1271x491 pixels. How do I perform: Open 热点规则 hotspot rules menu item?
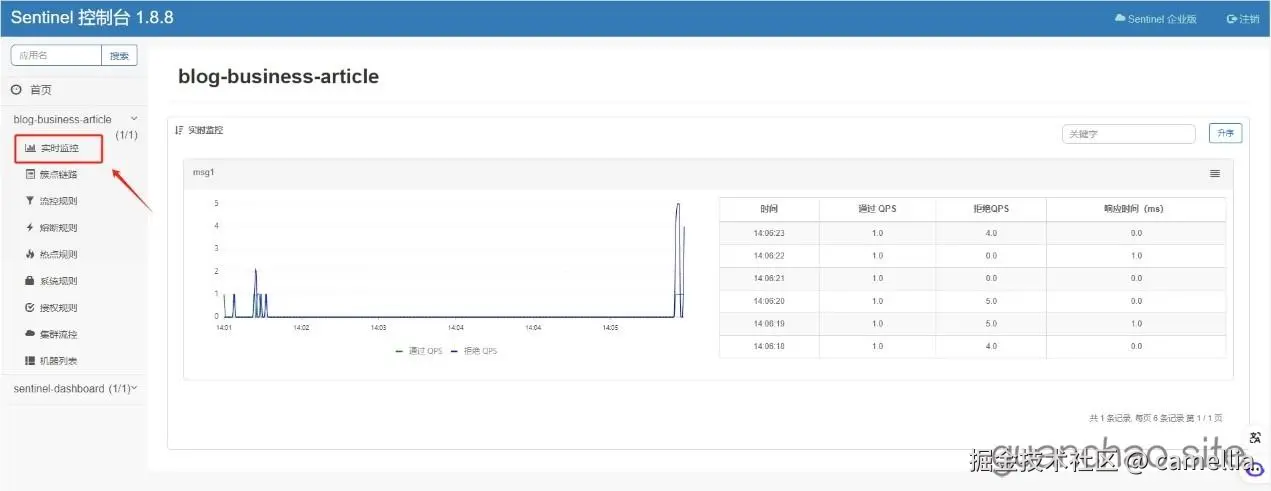52,254
